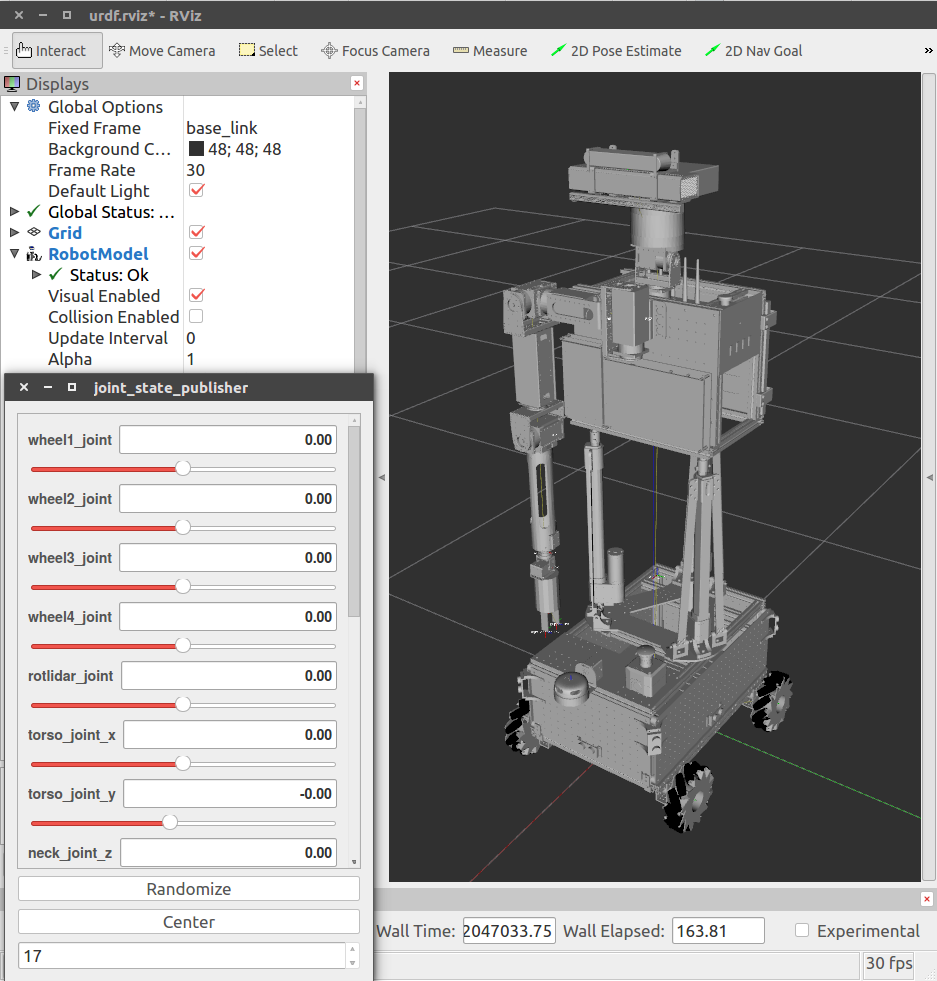Activate the 2D Nav Goal tool

click(x=753, y=50)
